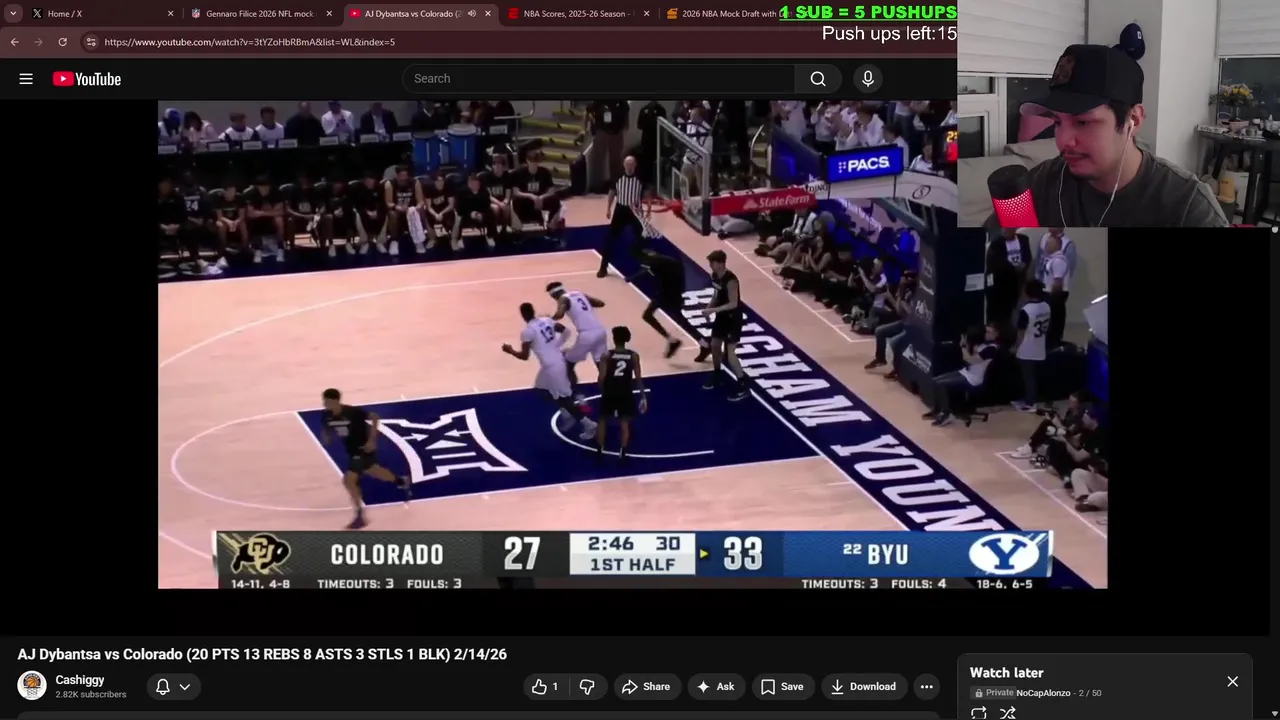Close the Watch later playlist panel
The height and width of the screenshot is (720, 1280).
coord(1232,681)
